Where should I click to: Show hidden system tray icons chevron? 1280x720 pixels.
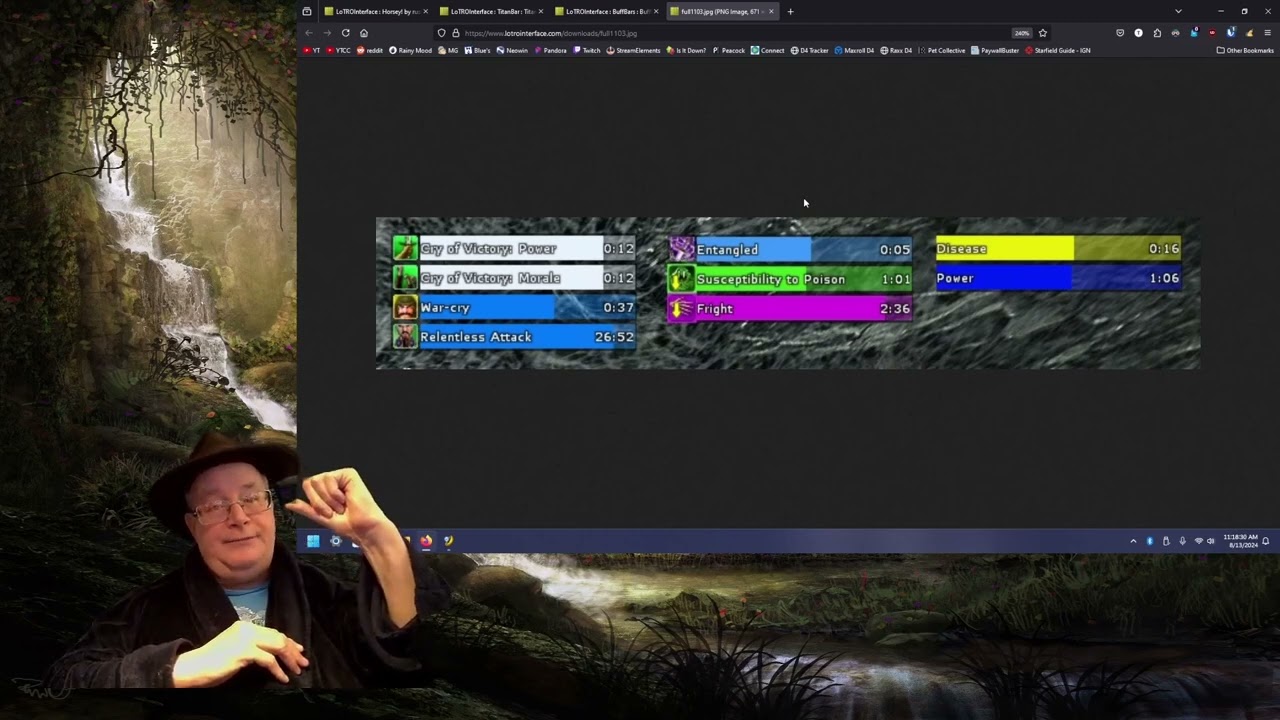1133,541
